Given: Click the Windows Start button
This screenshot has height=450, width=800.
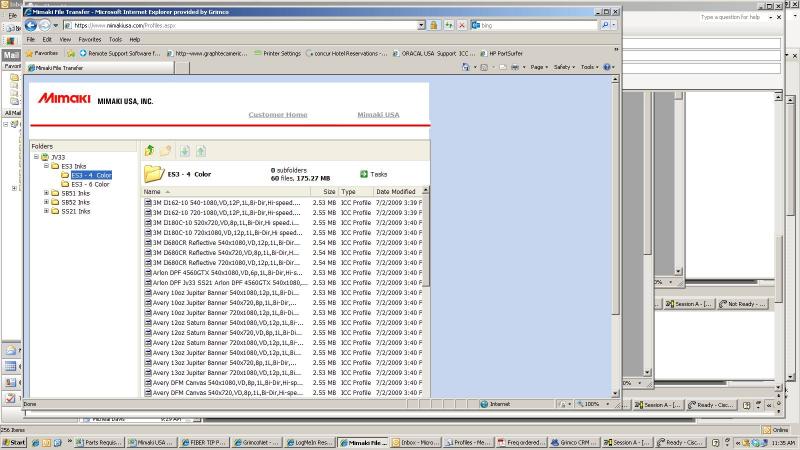Looking at the screenshot, I should (x=14, y=442).
